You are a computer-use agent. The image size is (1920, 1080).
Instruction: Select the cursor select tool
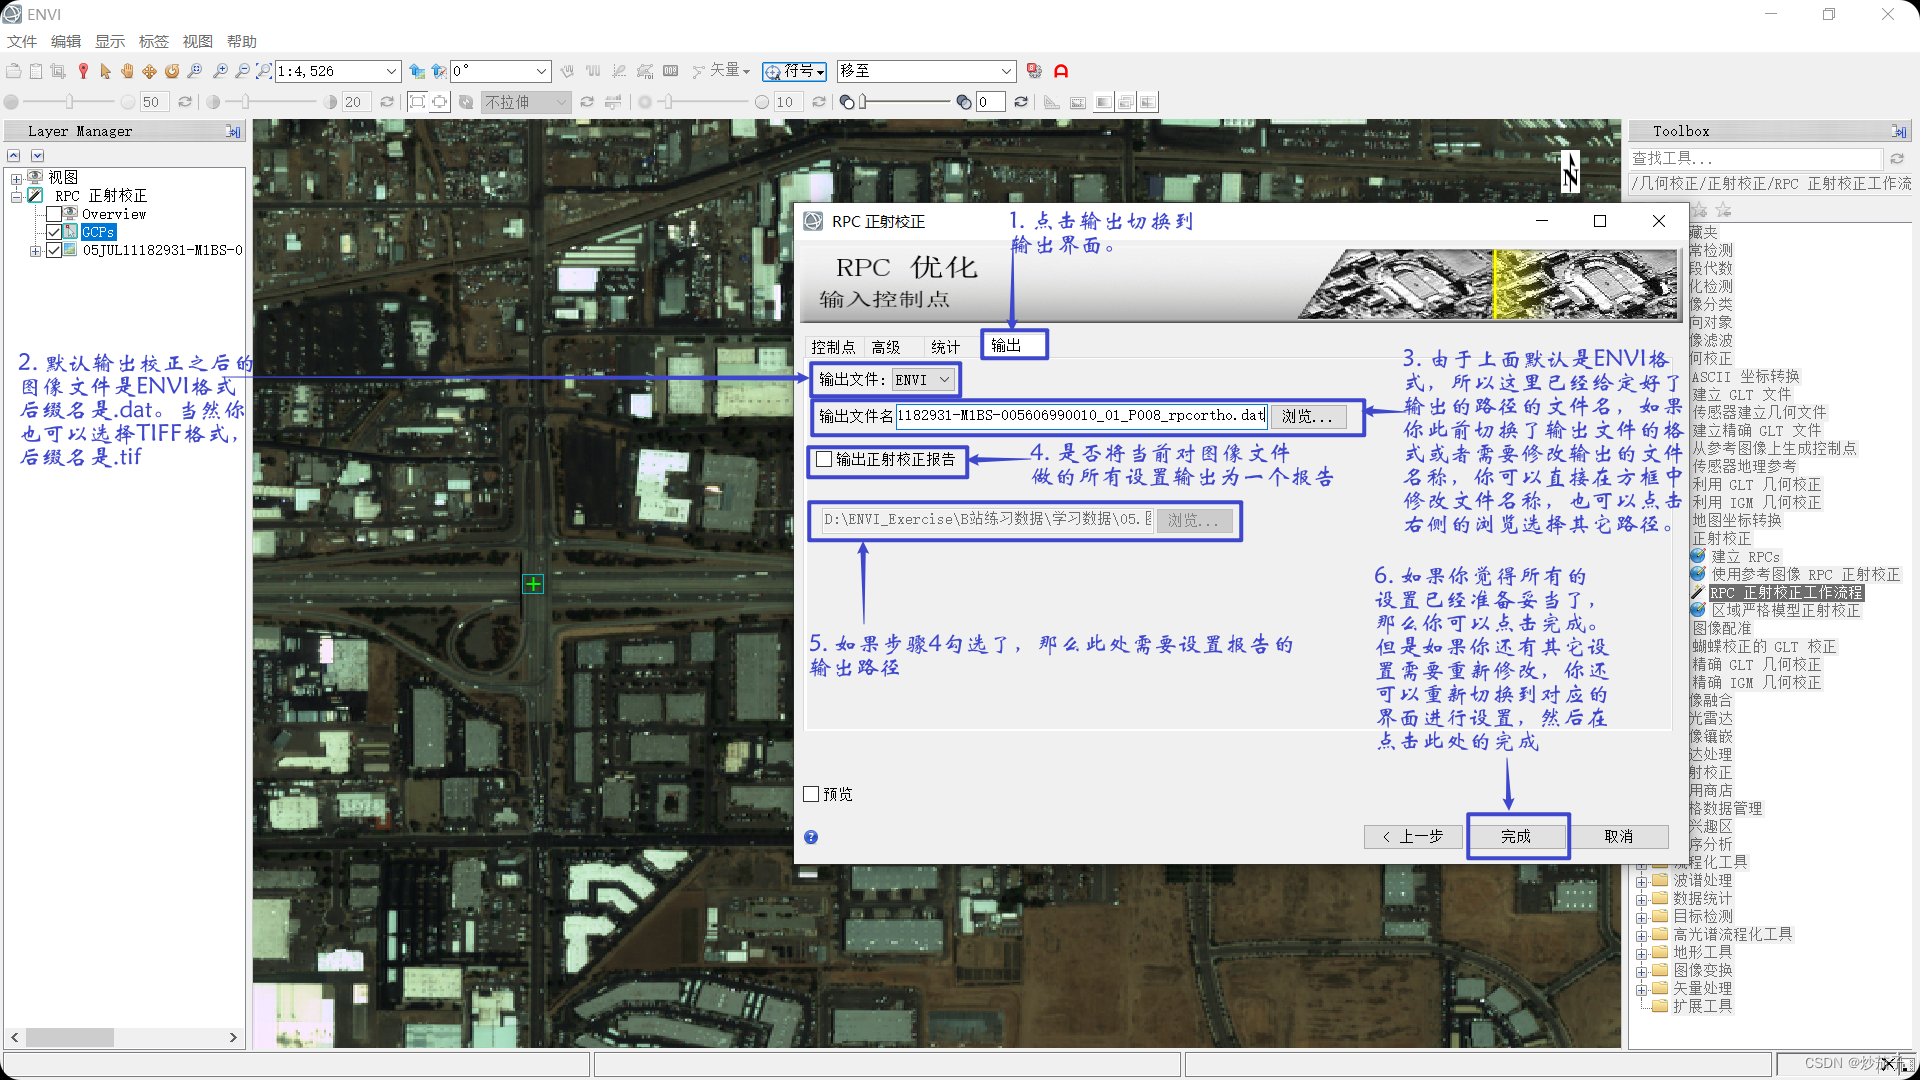click(105, 71)
